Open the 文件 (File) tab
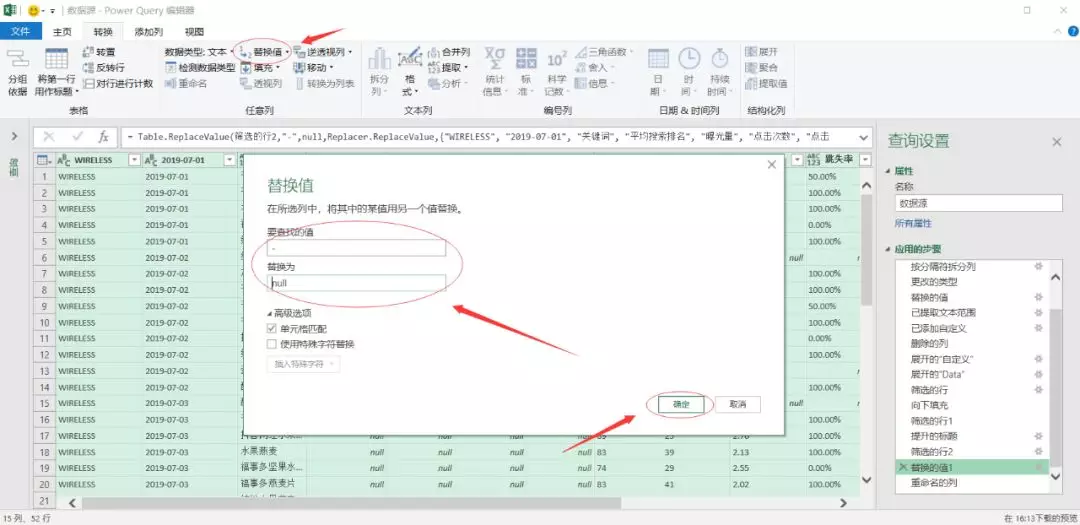The height and width of the screenshot is (525, 1080). coord(21,32)
